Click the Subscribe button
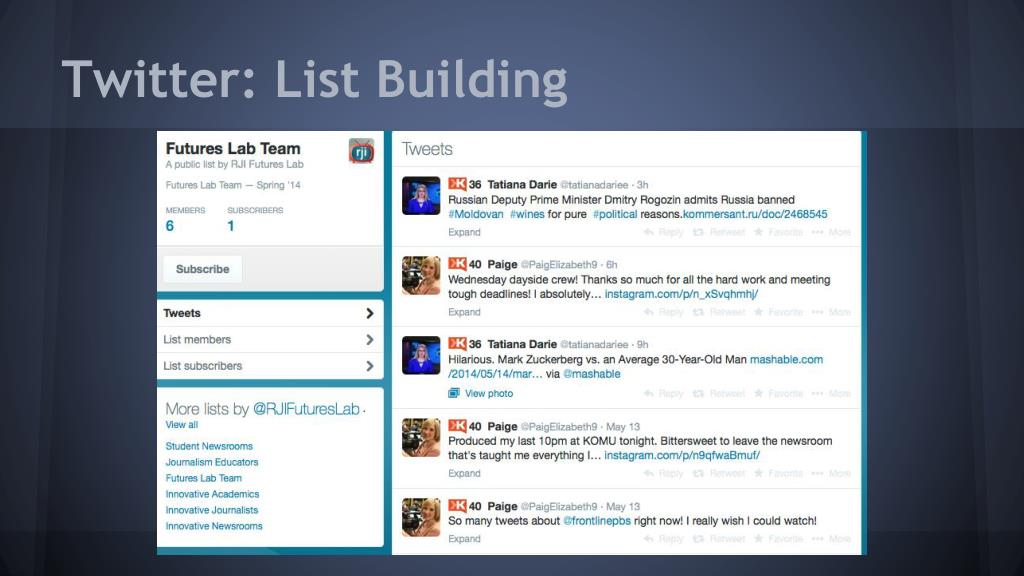 click(x=202, y=269)
